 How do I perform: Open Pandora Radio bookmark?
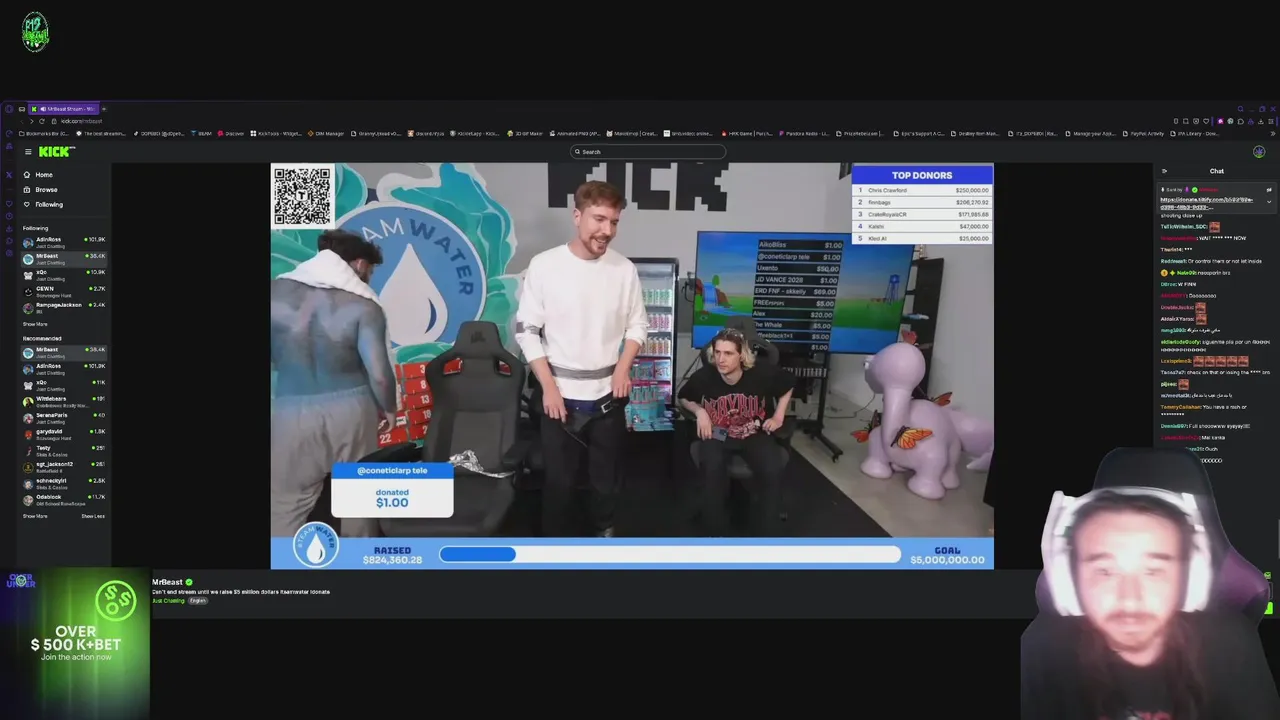pyautogui.click(x=802, y=133)
